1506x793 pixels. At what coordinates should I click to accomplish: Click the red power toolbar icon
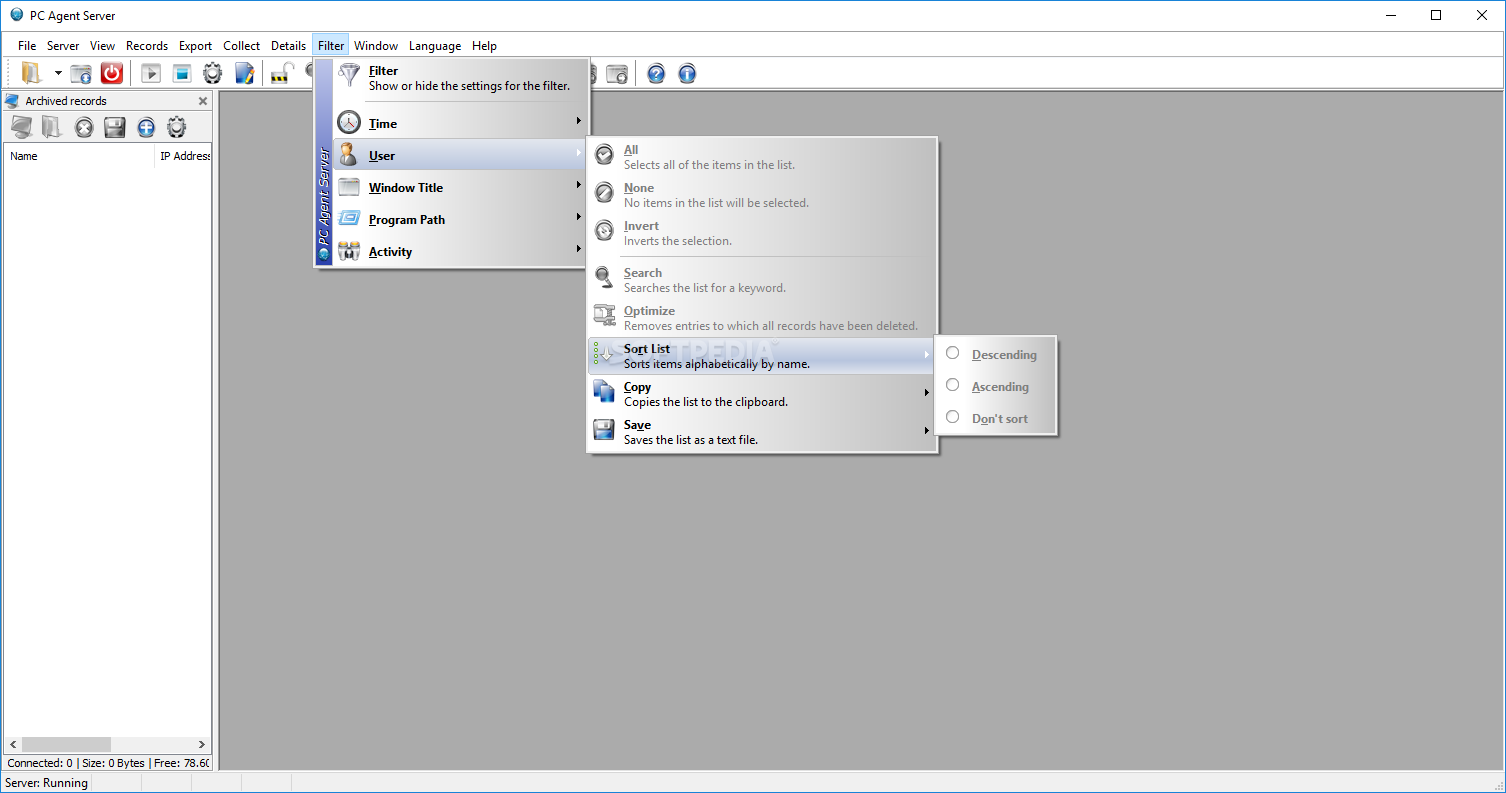112,73
